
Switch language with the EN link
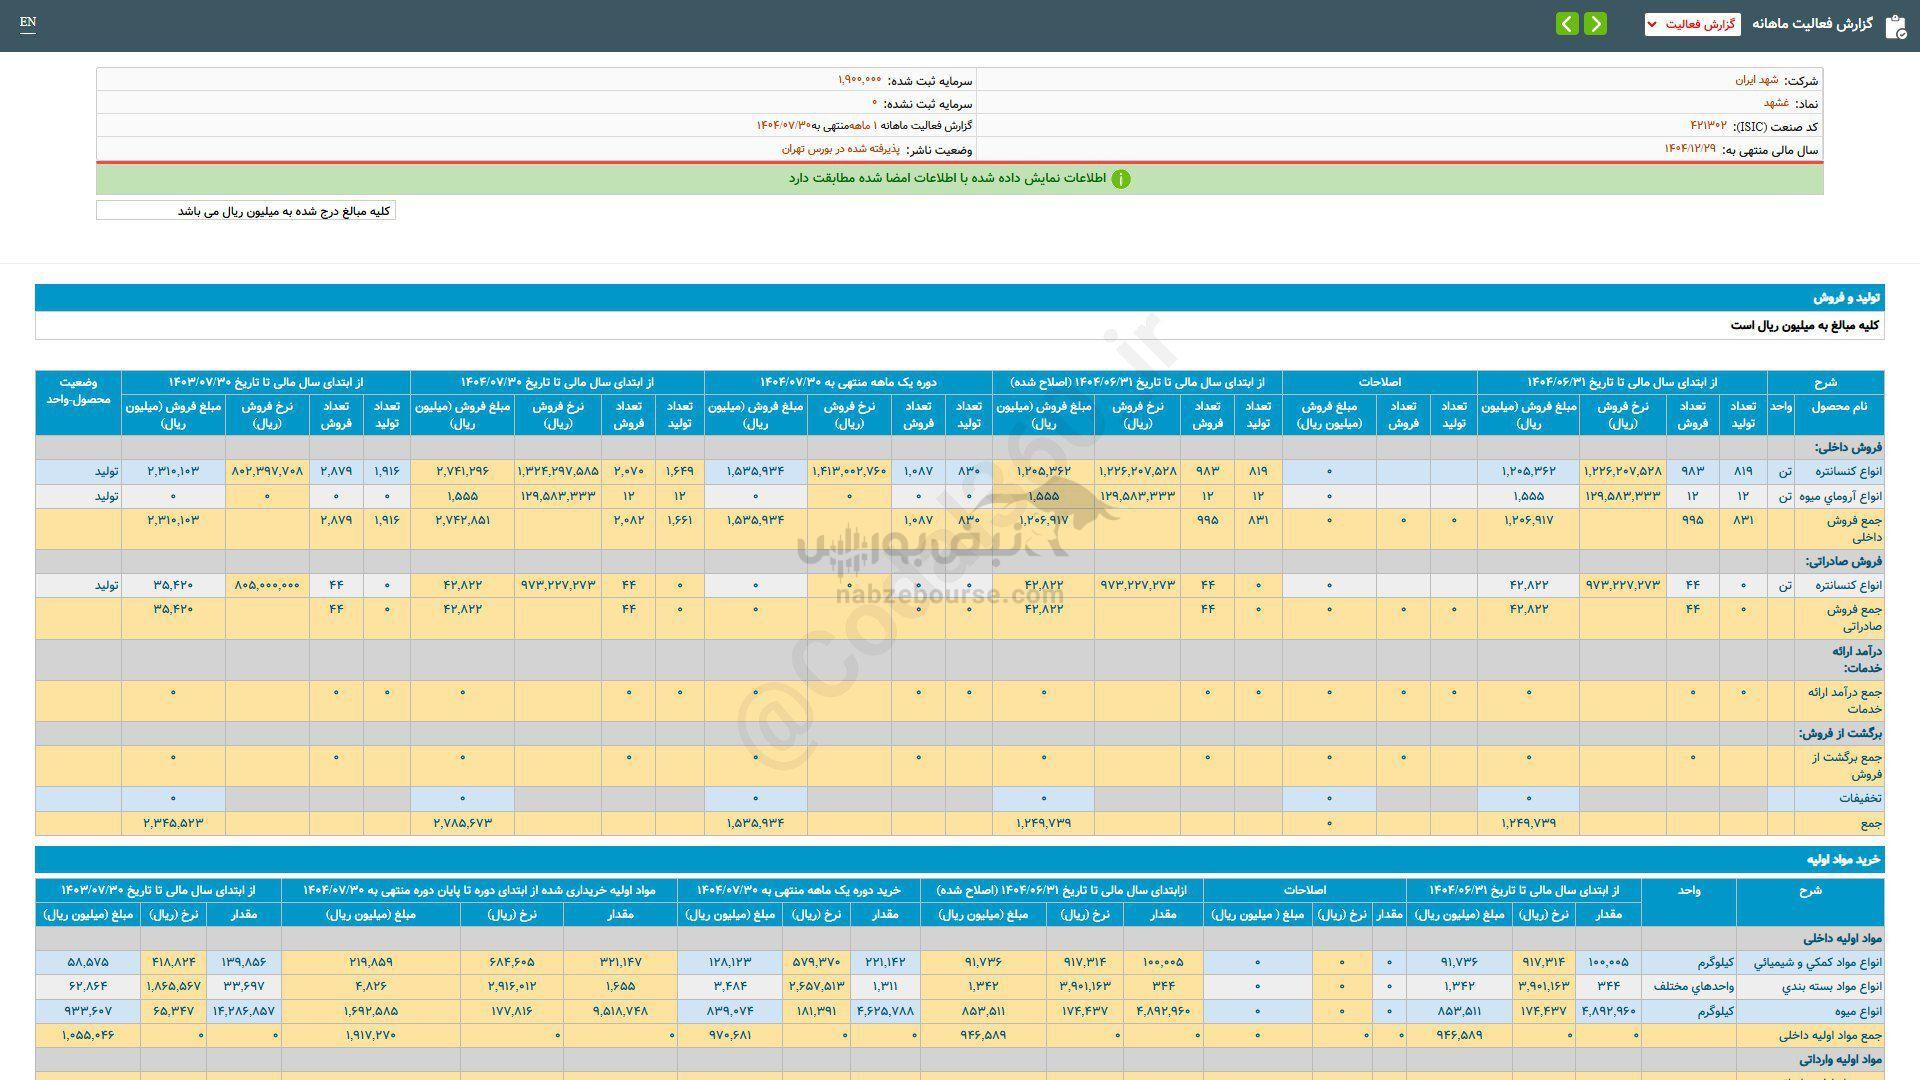(28, 23)
